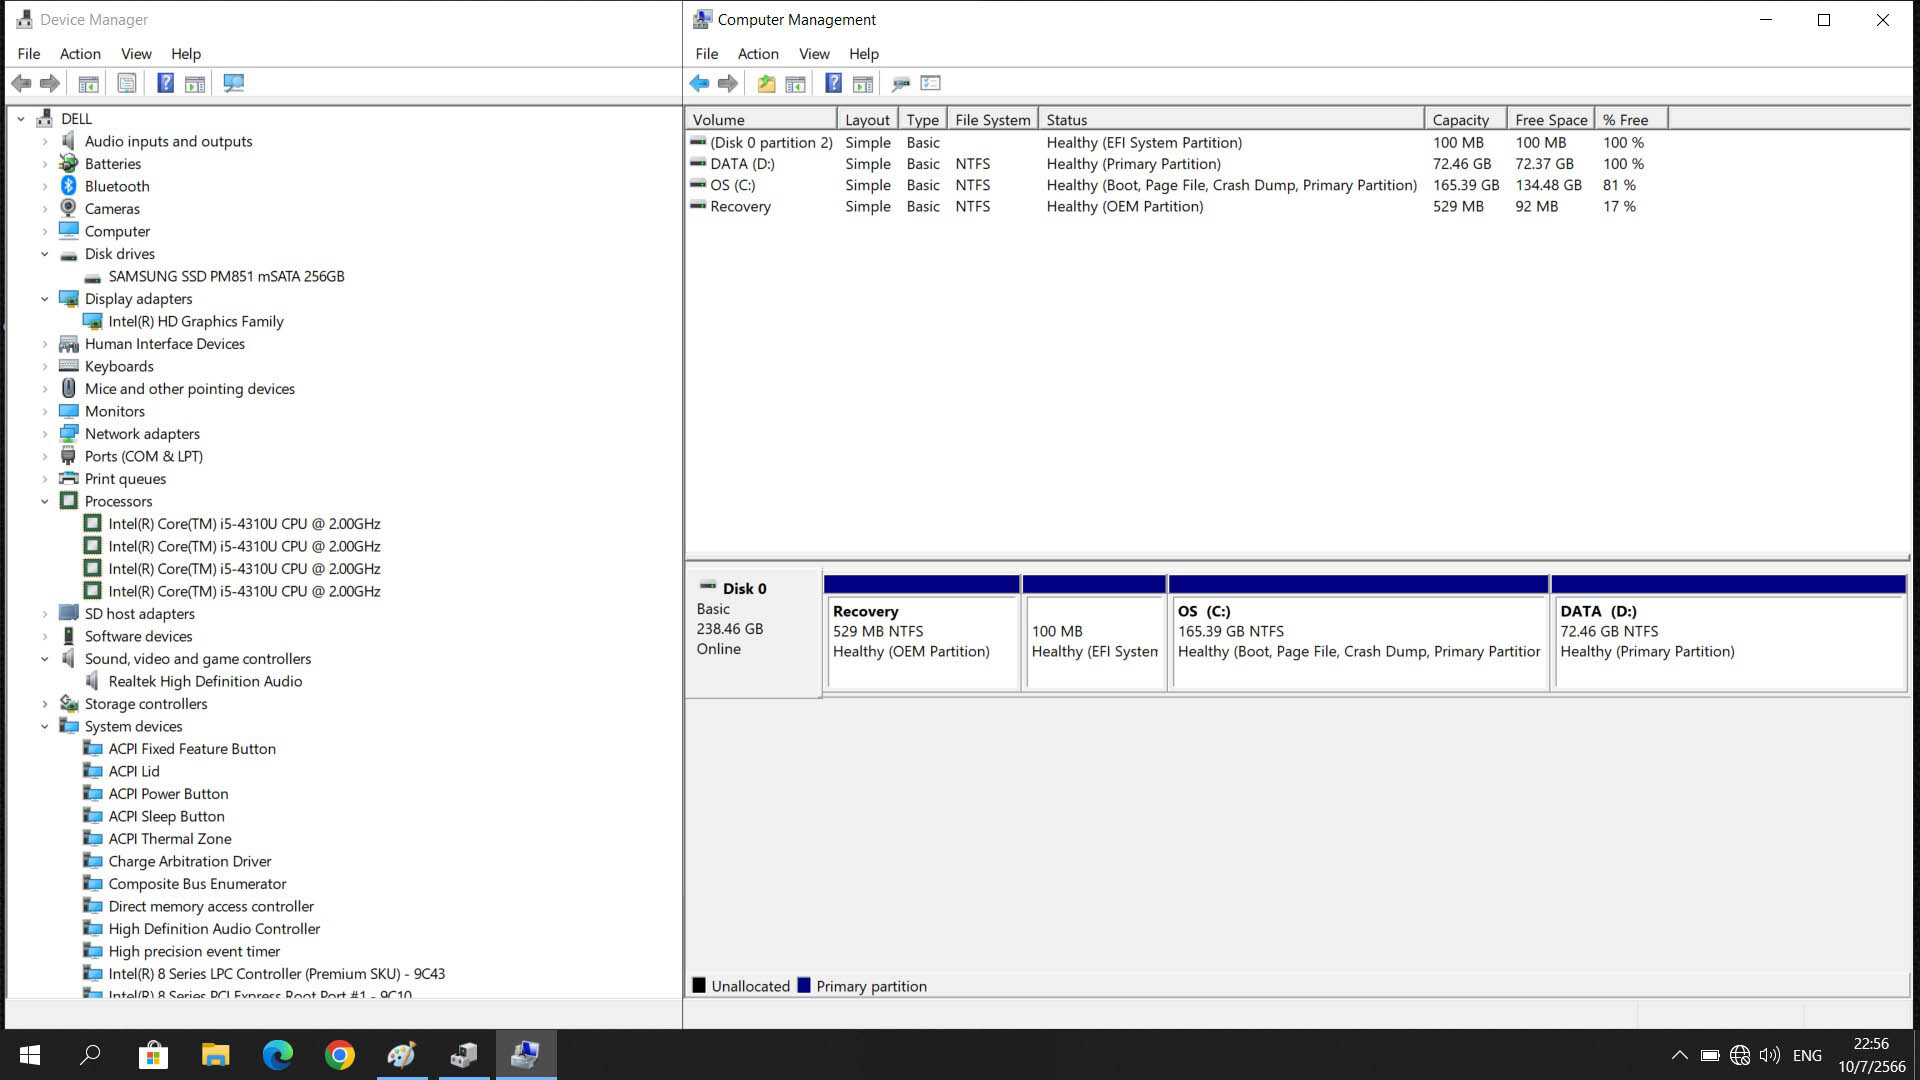Click ENG language indicator in taskbar
Screen dimensions: 1920x1080
(1807, 1055)
